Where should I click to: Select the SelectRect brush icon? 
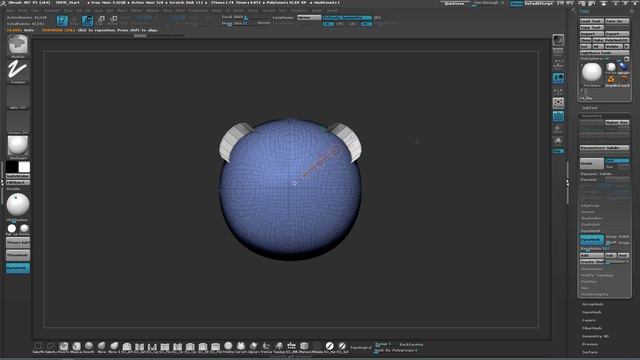(38, 346)
